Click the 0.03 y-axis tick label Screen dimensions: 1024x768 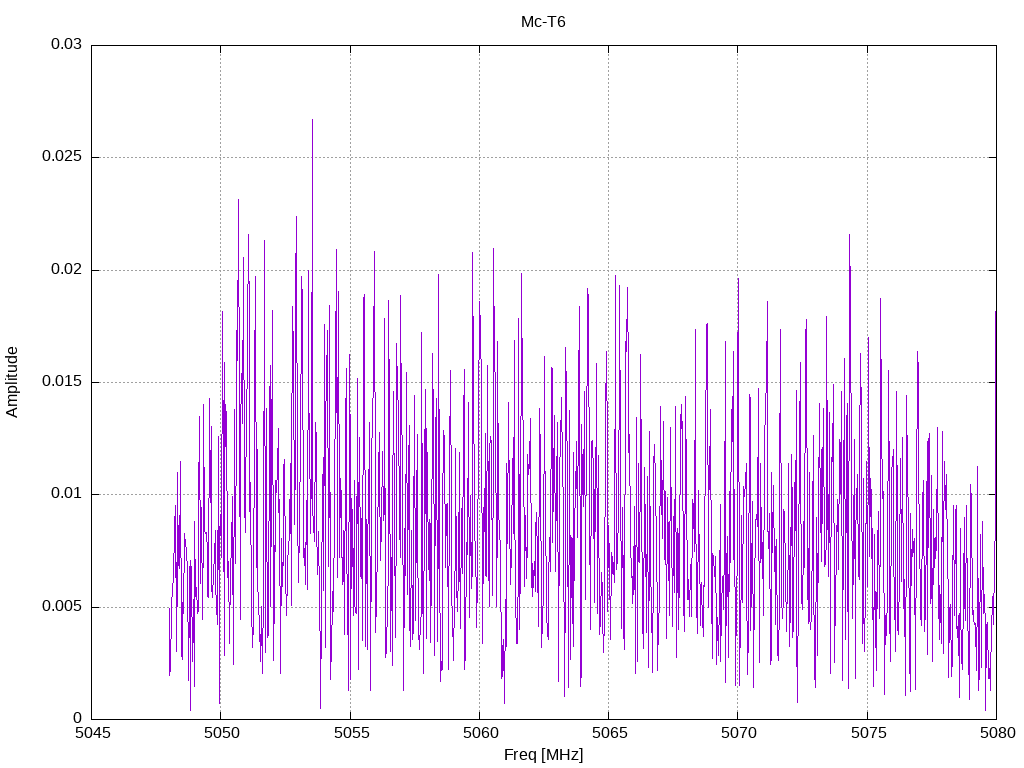67,44
